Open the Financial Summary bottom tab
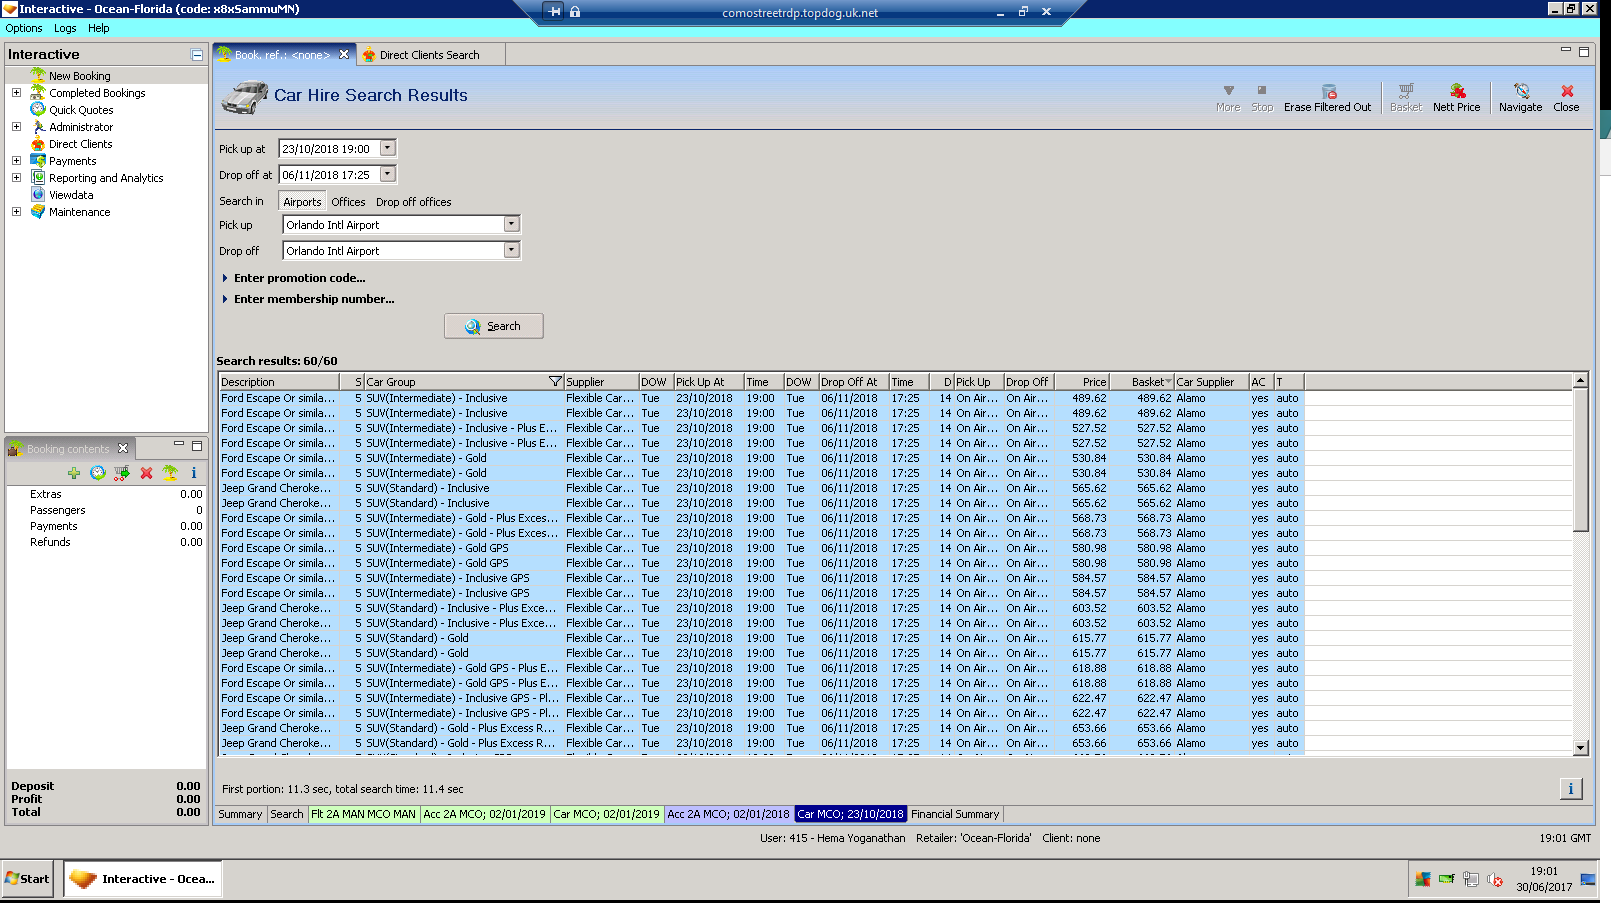Viewport: 1611px width, 903px height. pos(955,814)
